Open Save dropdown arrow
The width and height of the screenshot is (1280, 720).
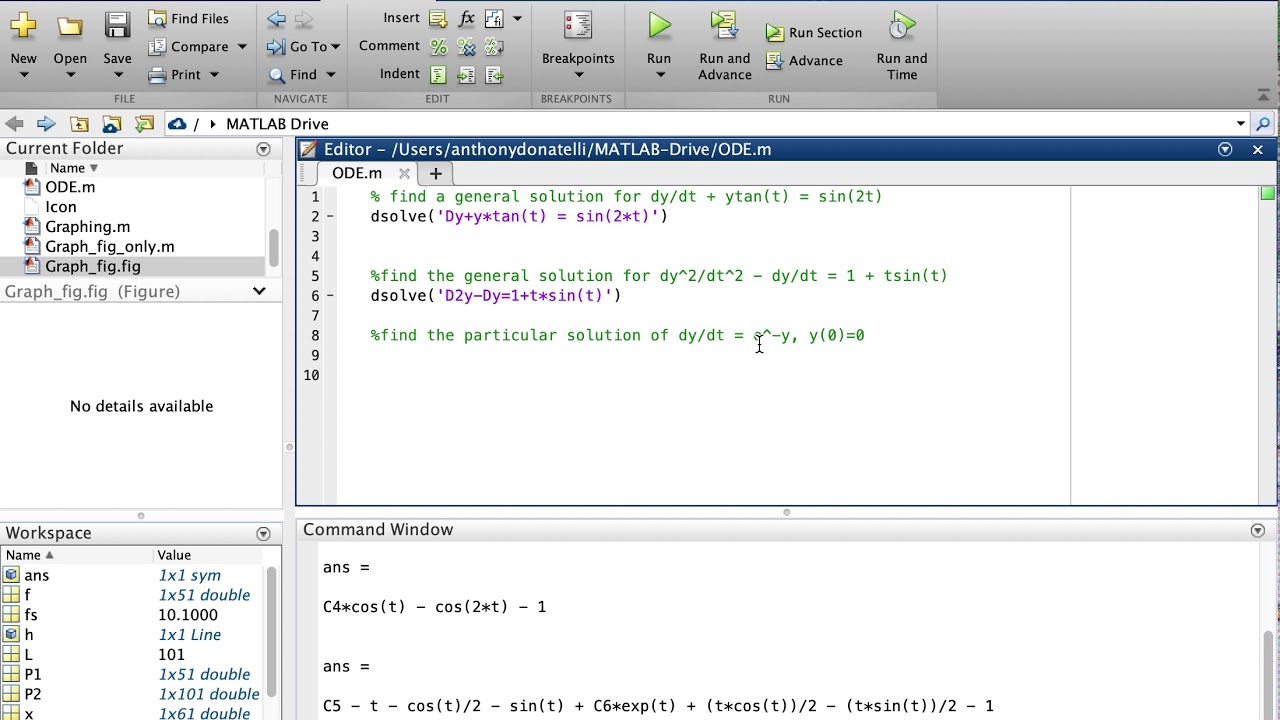(x=117, y=75)
